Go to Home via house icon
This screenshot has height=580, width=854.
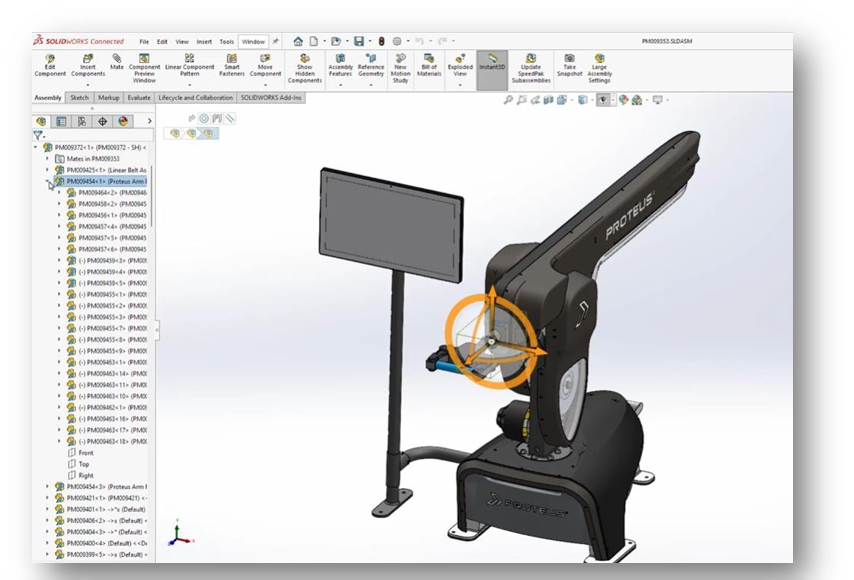pos(298,41)
